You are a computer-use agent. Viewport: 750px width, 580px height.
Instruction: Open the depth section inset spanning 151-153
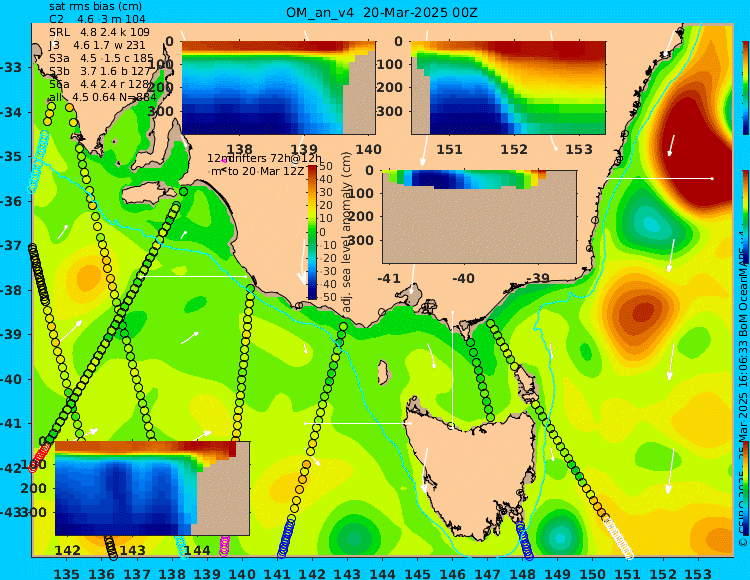tap(508, 88)
